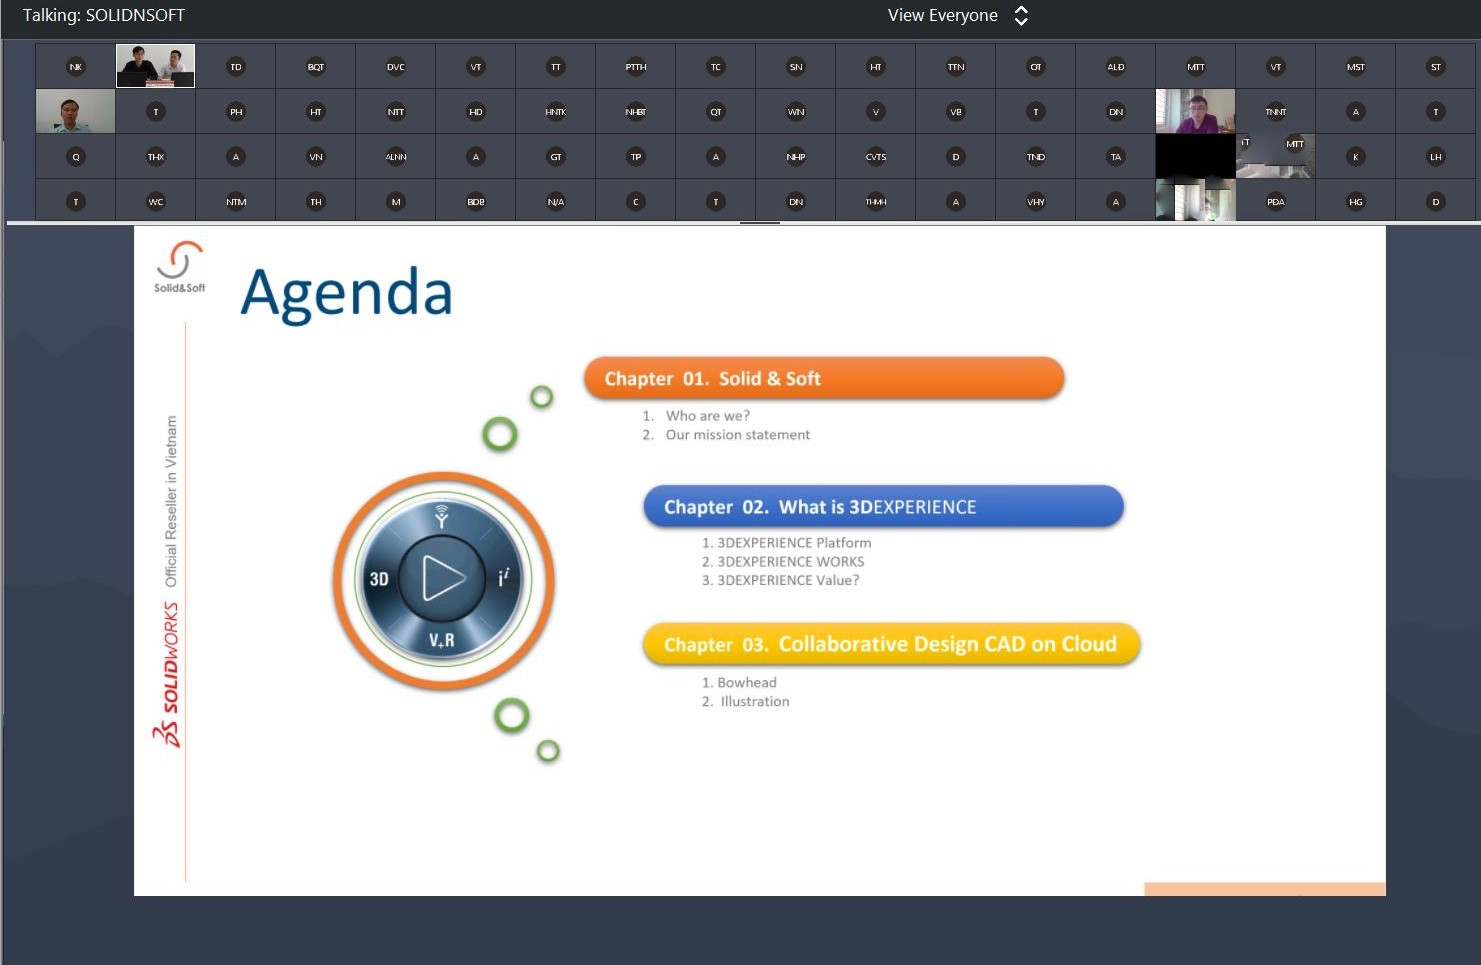Screen dimensions: 1481x965
Task: Select participant BQT avatar
Action: 316,67
